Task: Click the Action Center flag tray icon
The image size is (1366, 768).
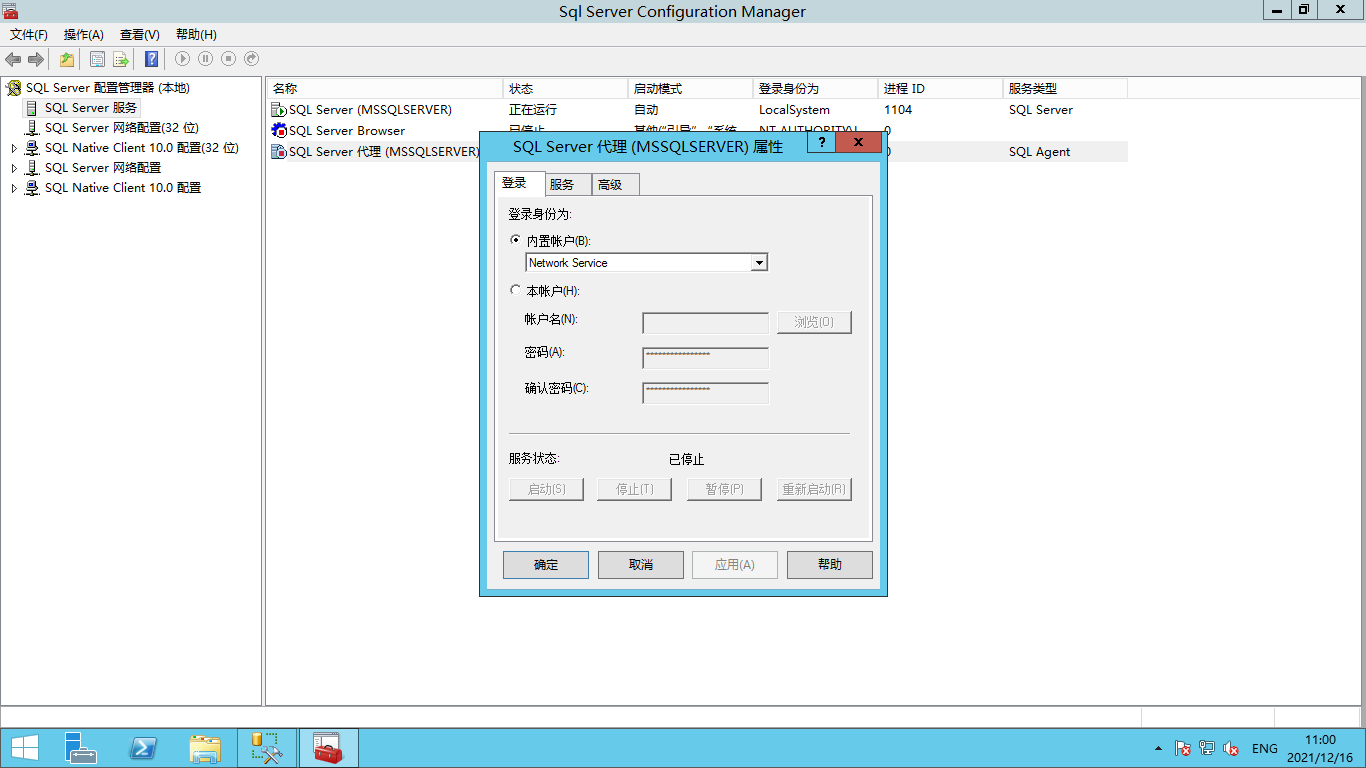Action: coord(1182,748)
